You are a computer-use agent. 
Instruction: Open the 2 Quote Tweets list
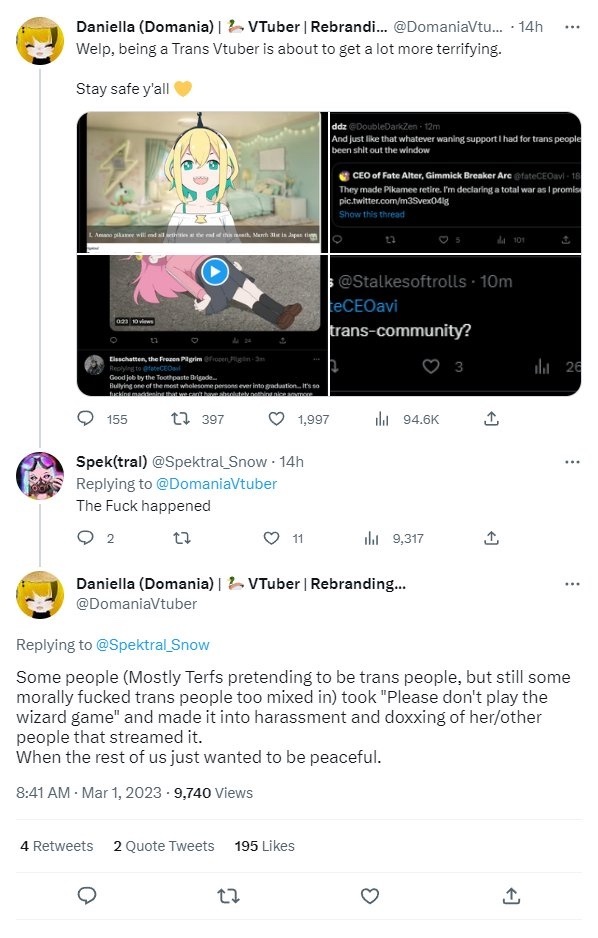(164, 846)
